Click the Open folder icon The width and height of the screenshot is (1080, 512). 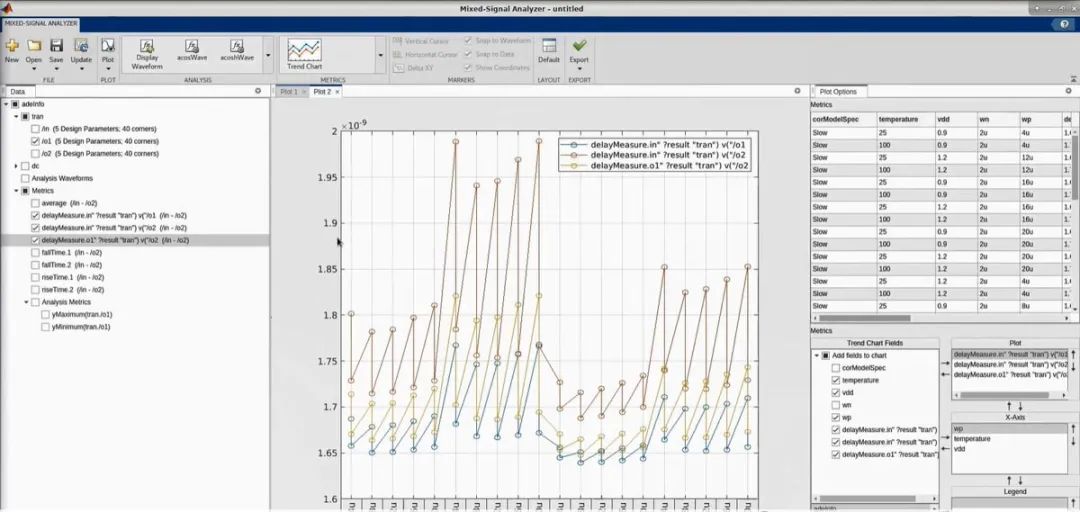point(34,46)
